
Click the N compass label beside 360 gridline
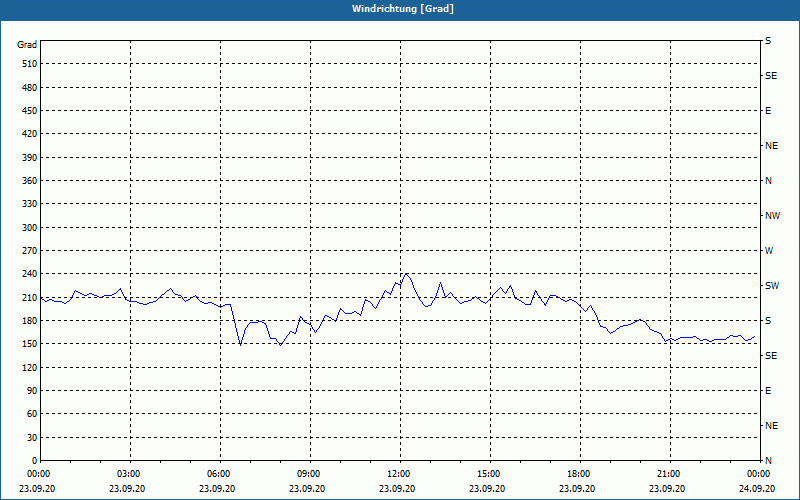pos(768,181)
